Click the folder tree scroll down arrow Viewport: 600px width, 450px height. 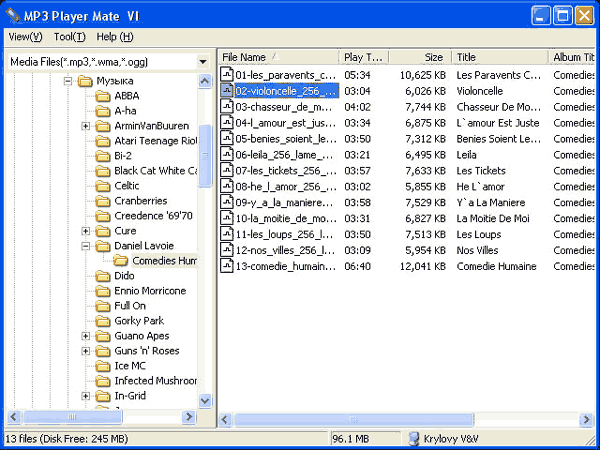point(205,401)
